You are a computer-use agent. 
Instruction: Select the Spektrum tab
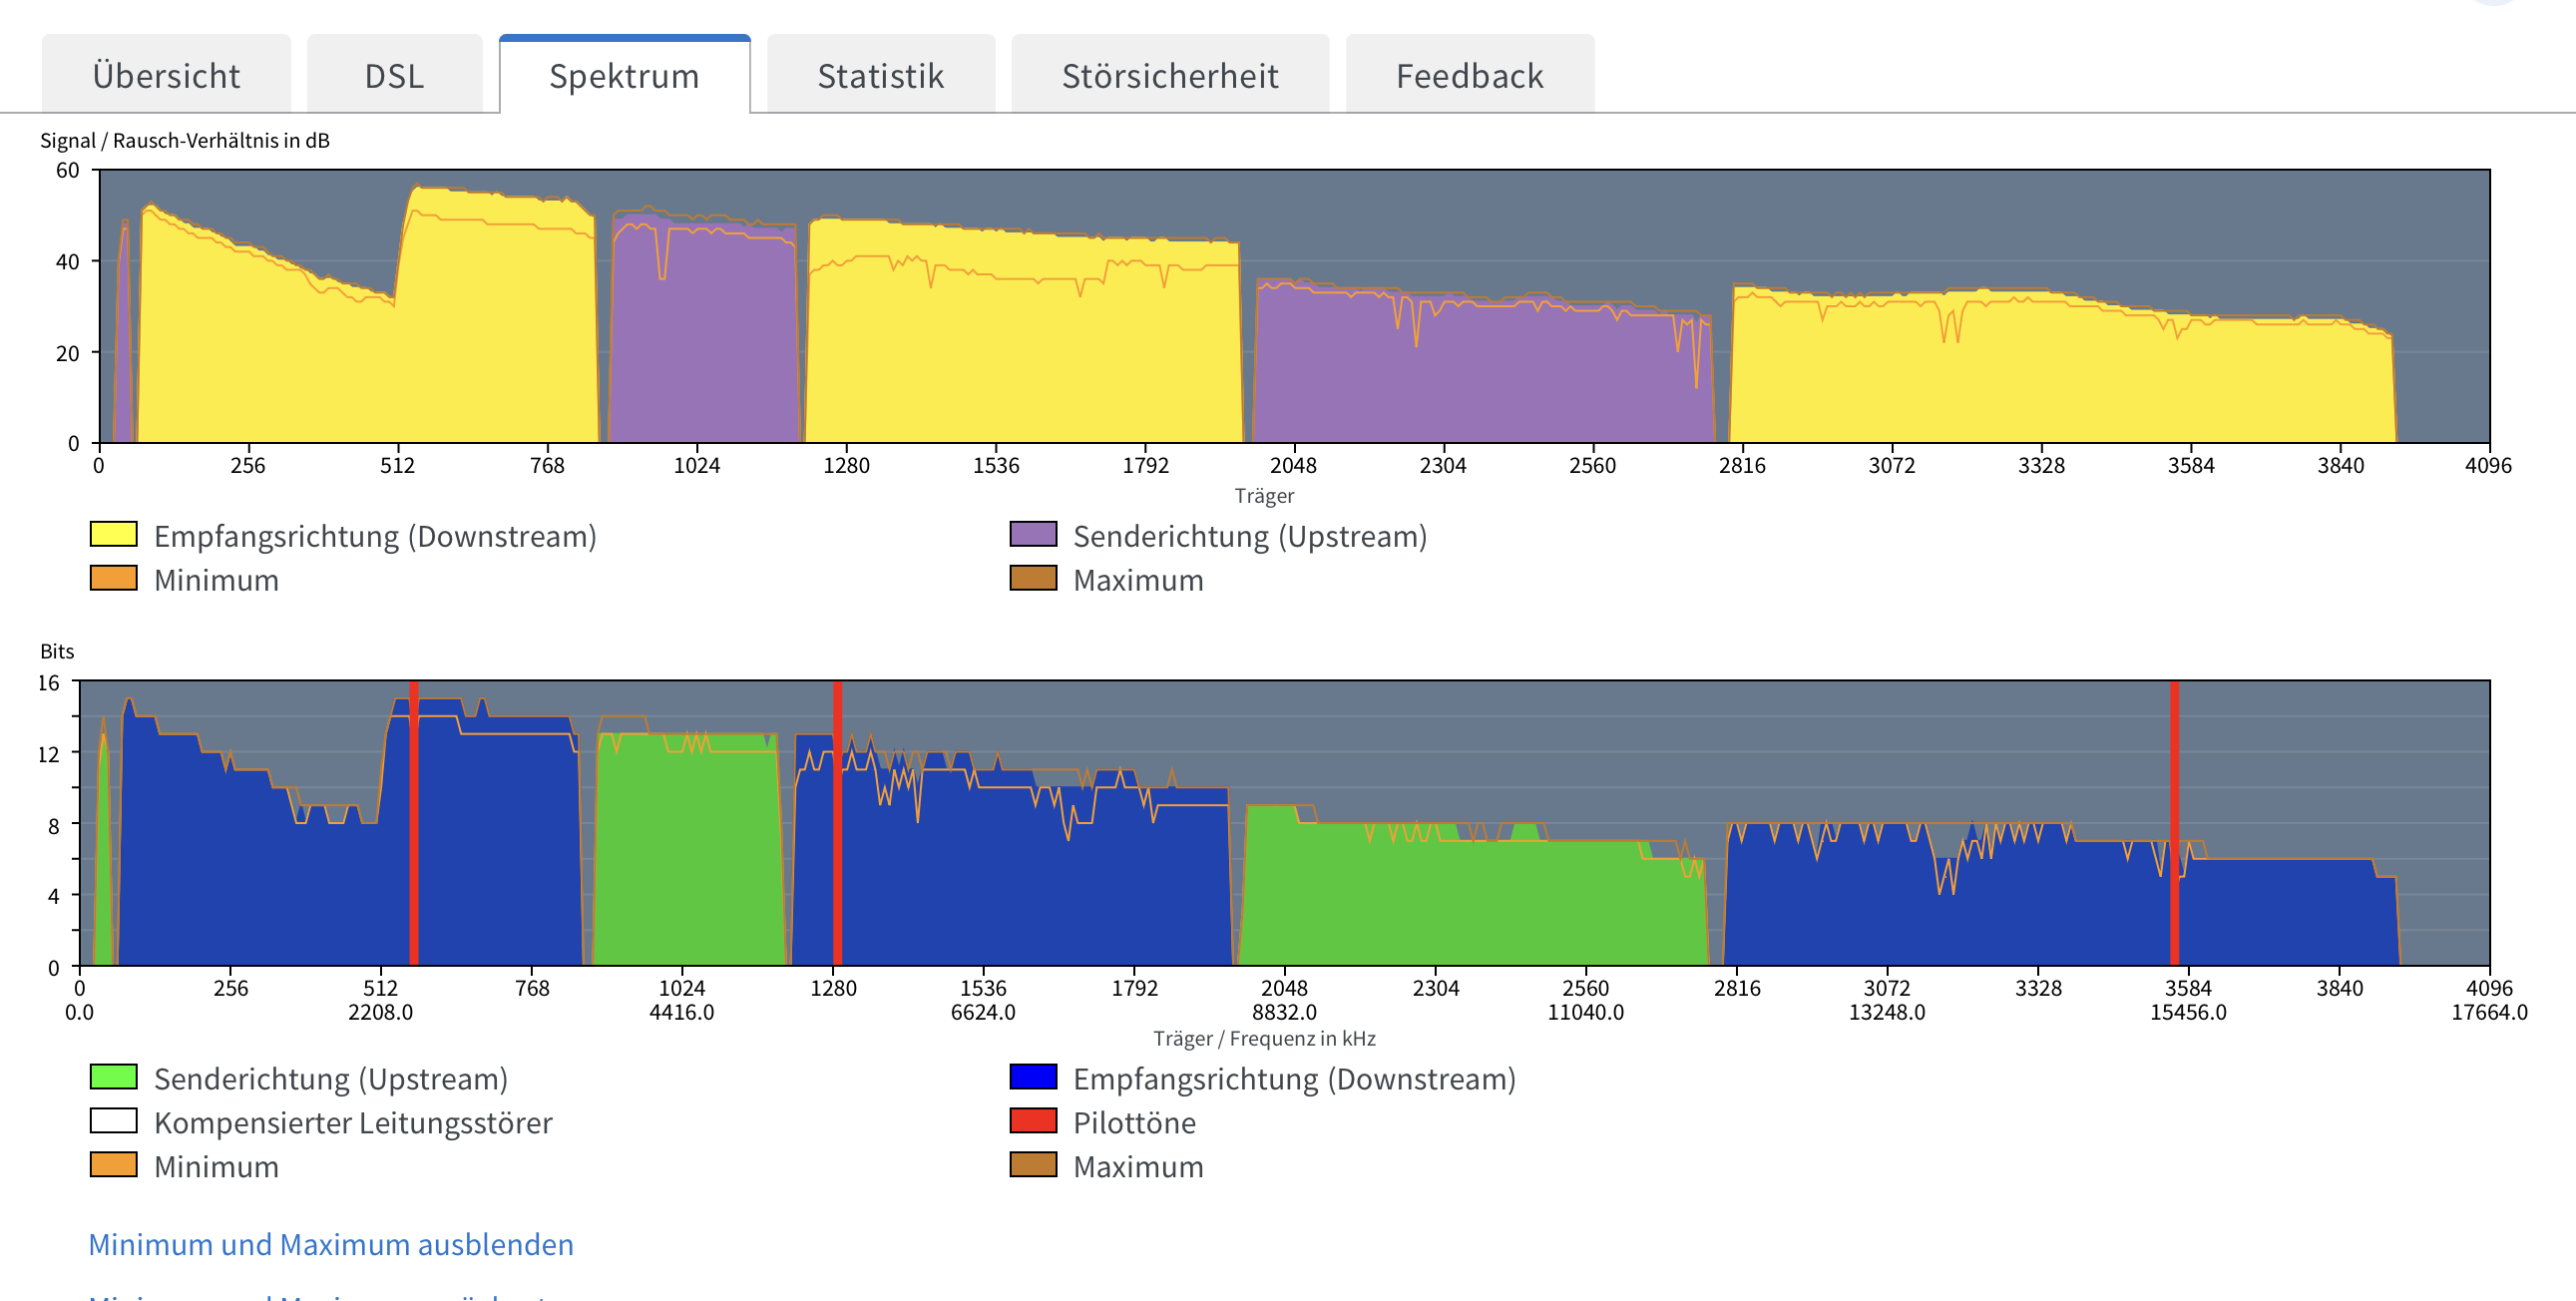tap(624, 76)
